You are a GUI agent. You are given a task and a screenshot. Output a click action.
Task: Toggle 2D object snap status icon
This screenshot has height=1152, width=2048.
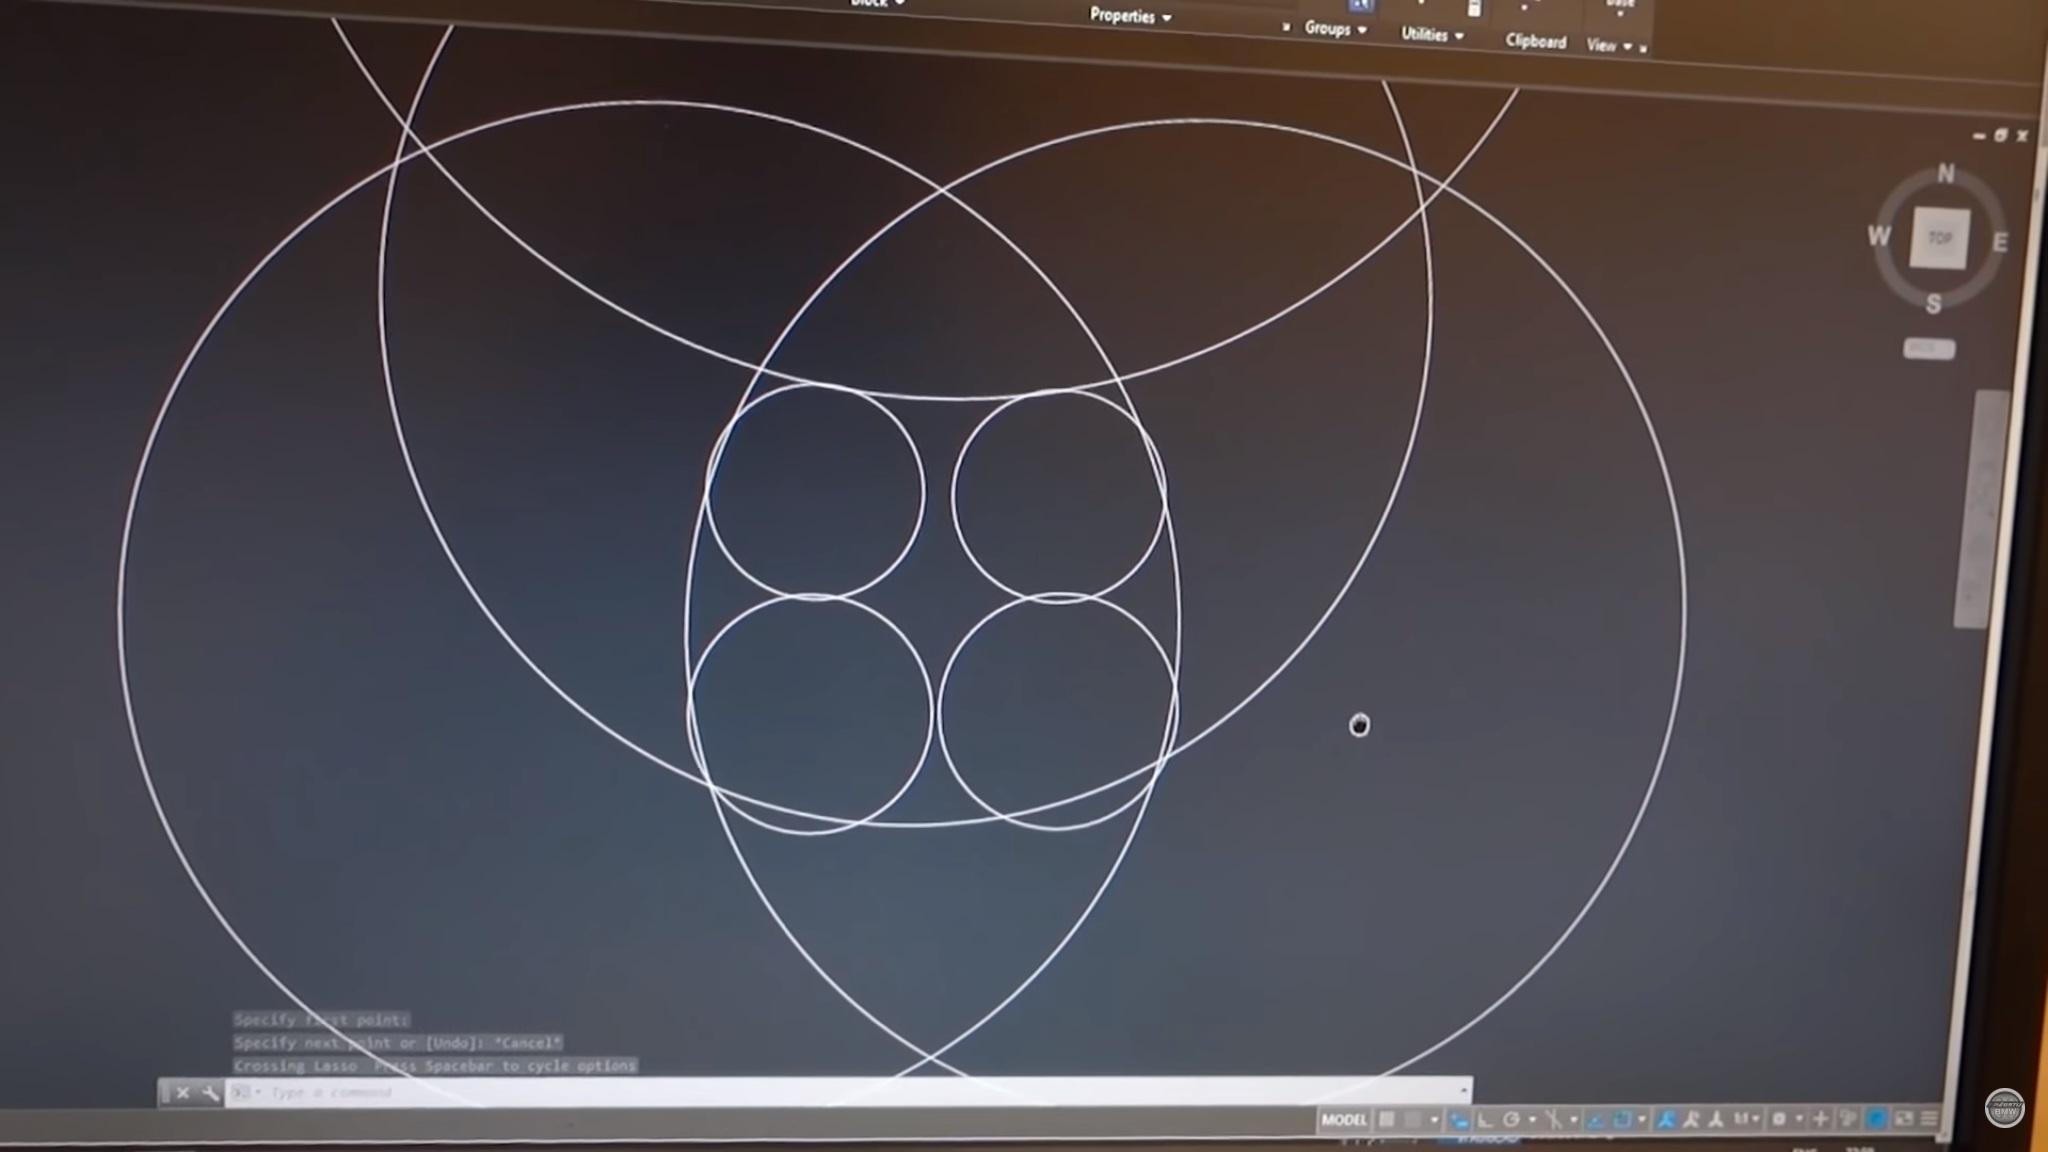pos(1622,1119)
